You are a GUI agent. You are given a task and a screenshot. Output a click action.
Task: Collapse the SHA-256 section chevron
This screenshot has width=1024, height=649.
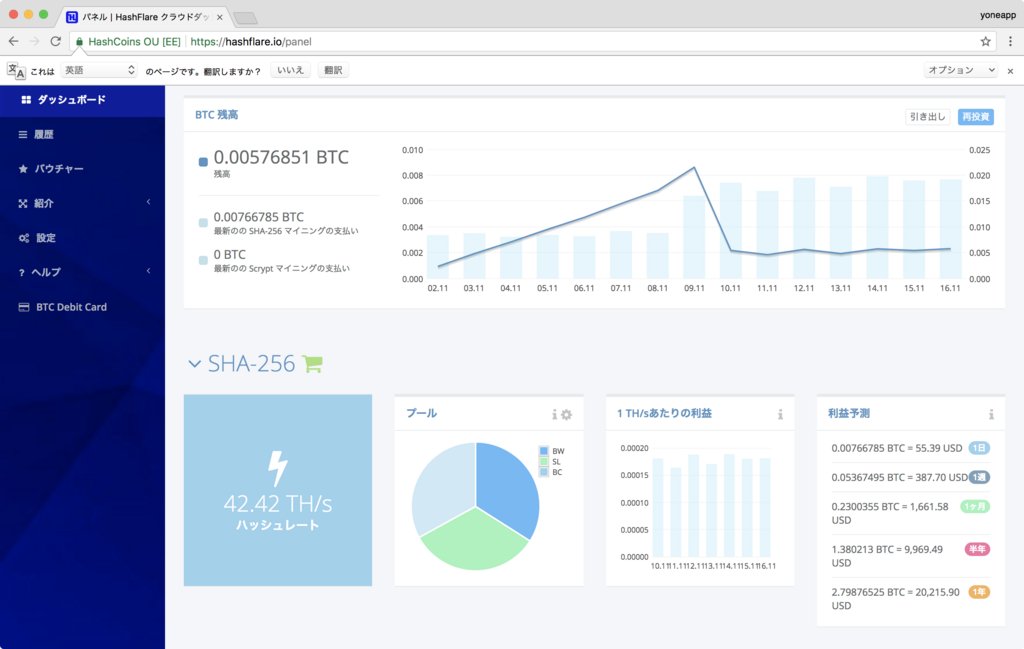pyautogui.click(x=194, y=364)
